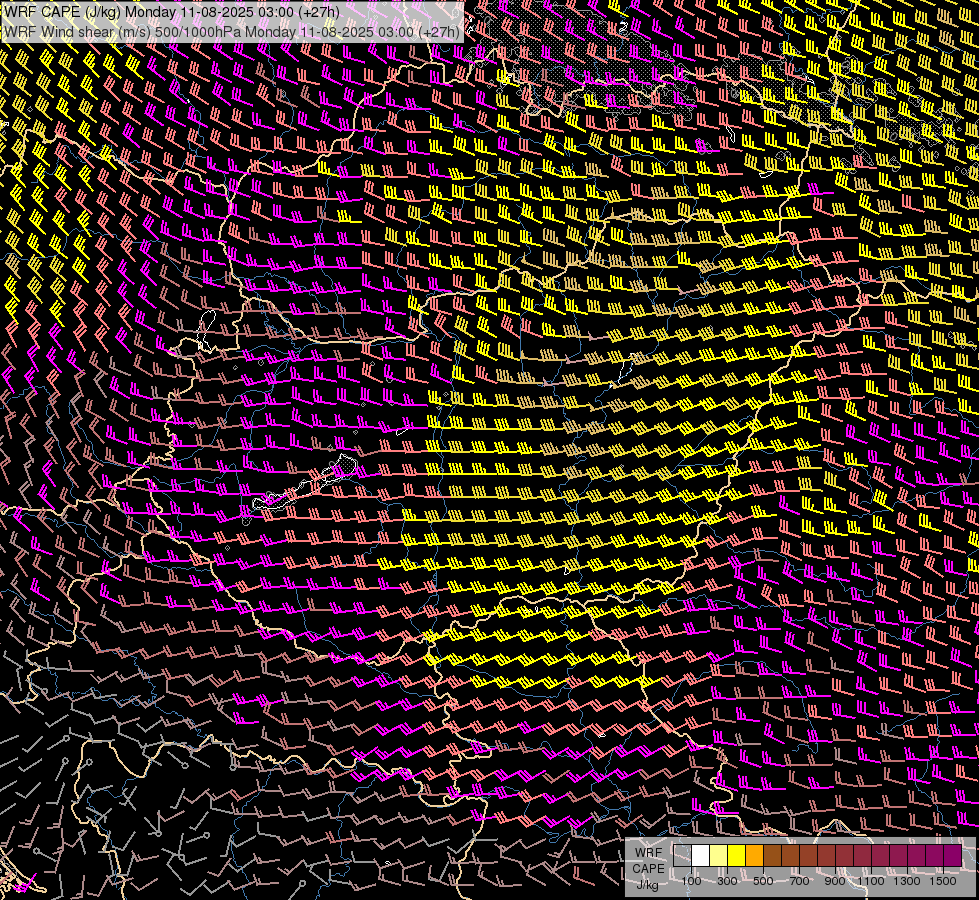The width and height of the screenshot is (979, 900).
Task: Click the 700 legend value
Action: pyautogui.click(x=799, y=881)
